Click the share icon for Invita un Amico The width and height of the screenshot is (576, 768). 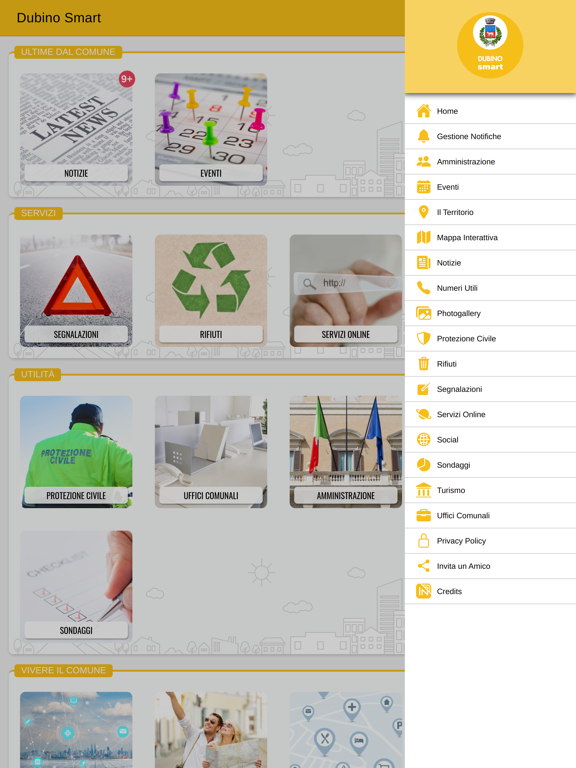[423, 566]
